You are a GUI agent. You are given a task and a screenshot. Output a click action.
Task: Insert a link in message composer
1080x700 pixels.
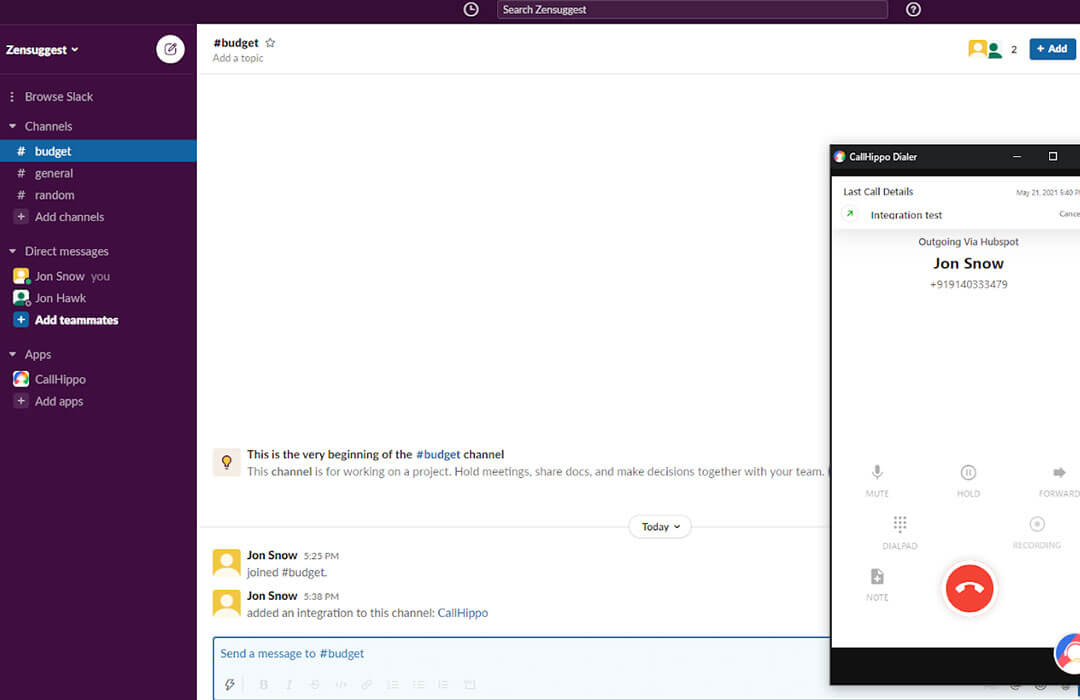tap(366, 684)
